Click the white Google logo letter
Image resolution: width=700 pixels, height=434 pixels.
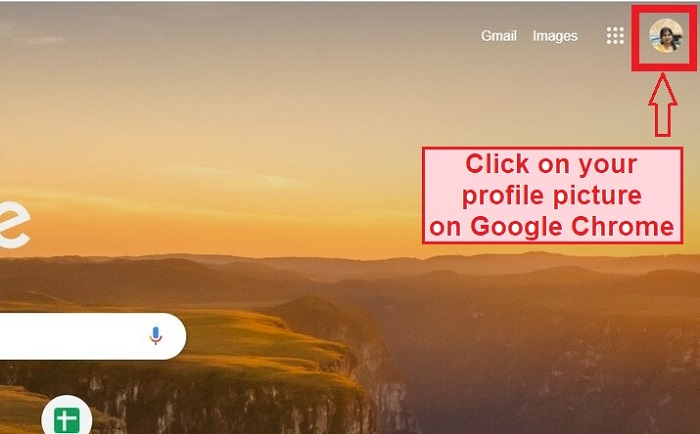pos(14,225)
